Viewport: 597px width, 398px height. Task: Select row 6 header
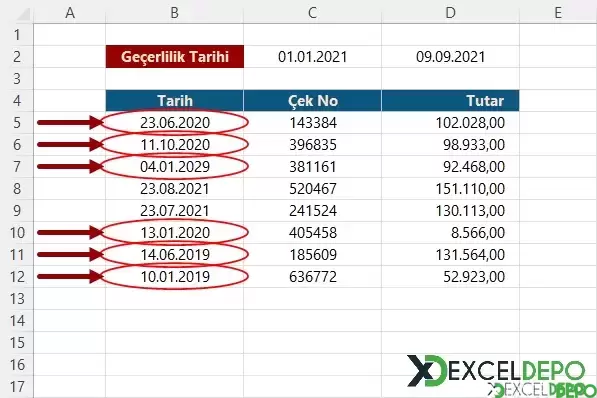click(17, 145)
